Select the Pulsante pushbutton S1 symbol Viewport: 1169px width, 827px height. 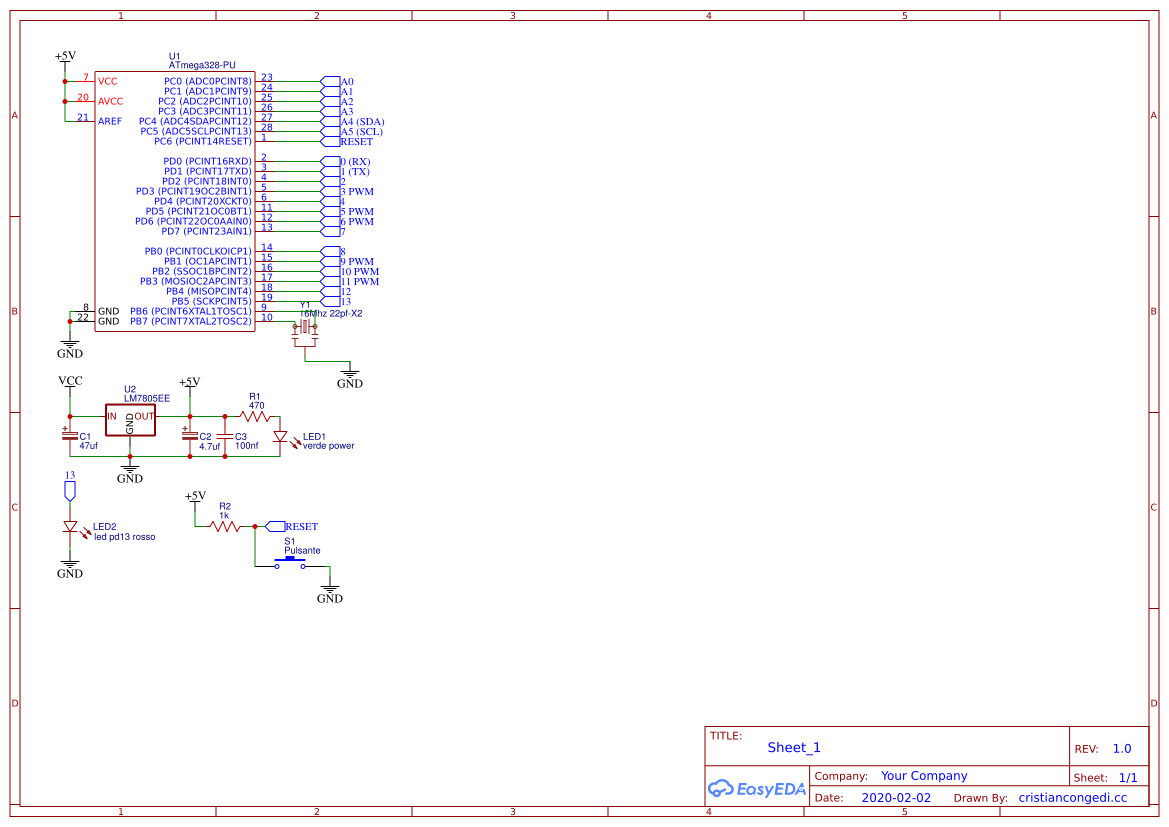click(290, 560)
